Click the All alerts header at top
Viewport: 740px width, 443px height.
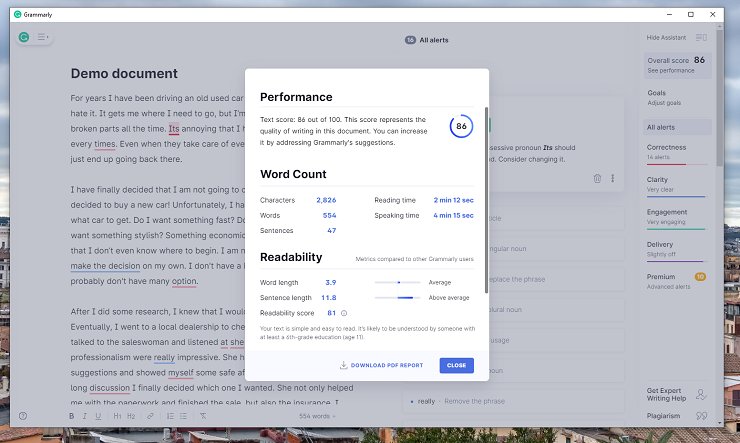pyautogui.click(x=434, y=40)
